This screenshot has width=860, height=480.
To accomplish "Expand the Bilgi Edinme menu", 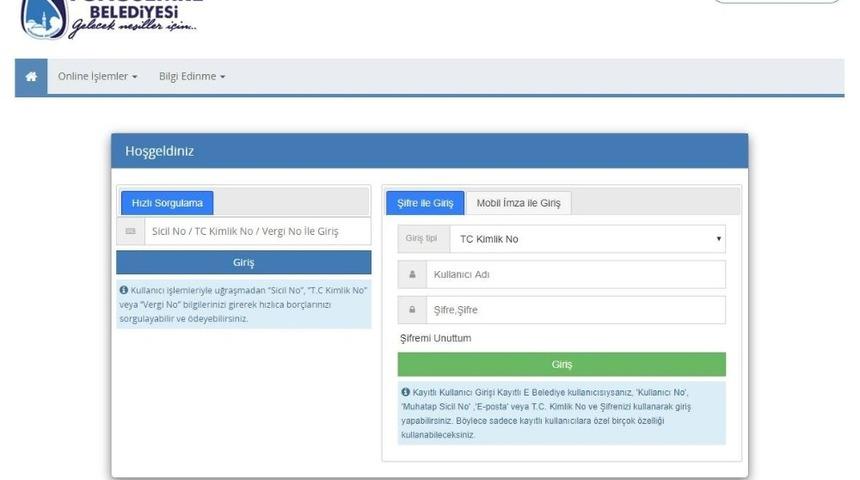I will coord(192,77).
